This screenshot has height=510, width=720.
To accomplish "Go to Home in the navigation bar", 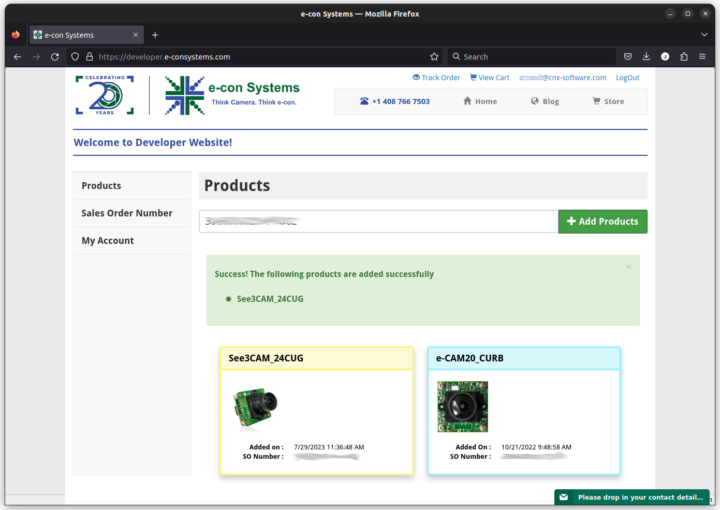I will [480, 101].
